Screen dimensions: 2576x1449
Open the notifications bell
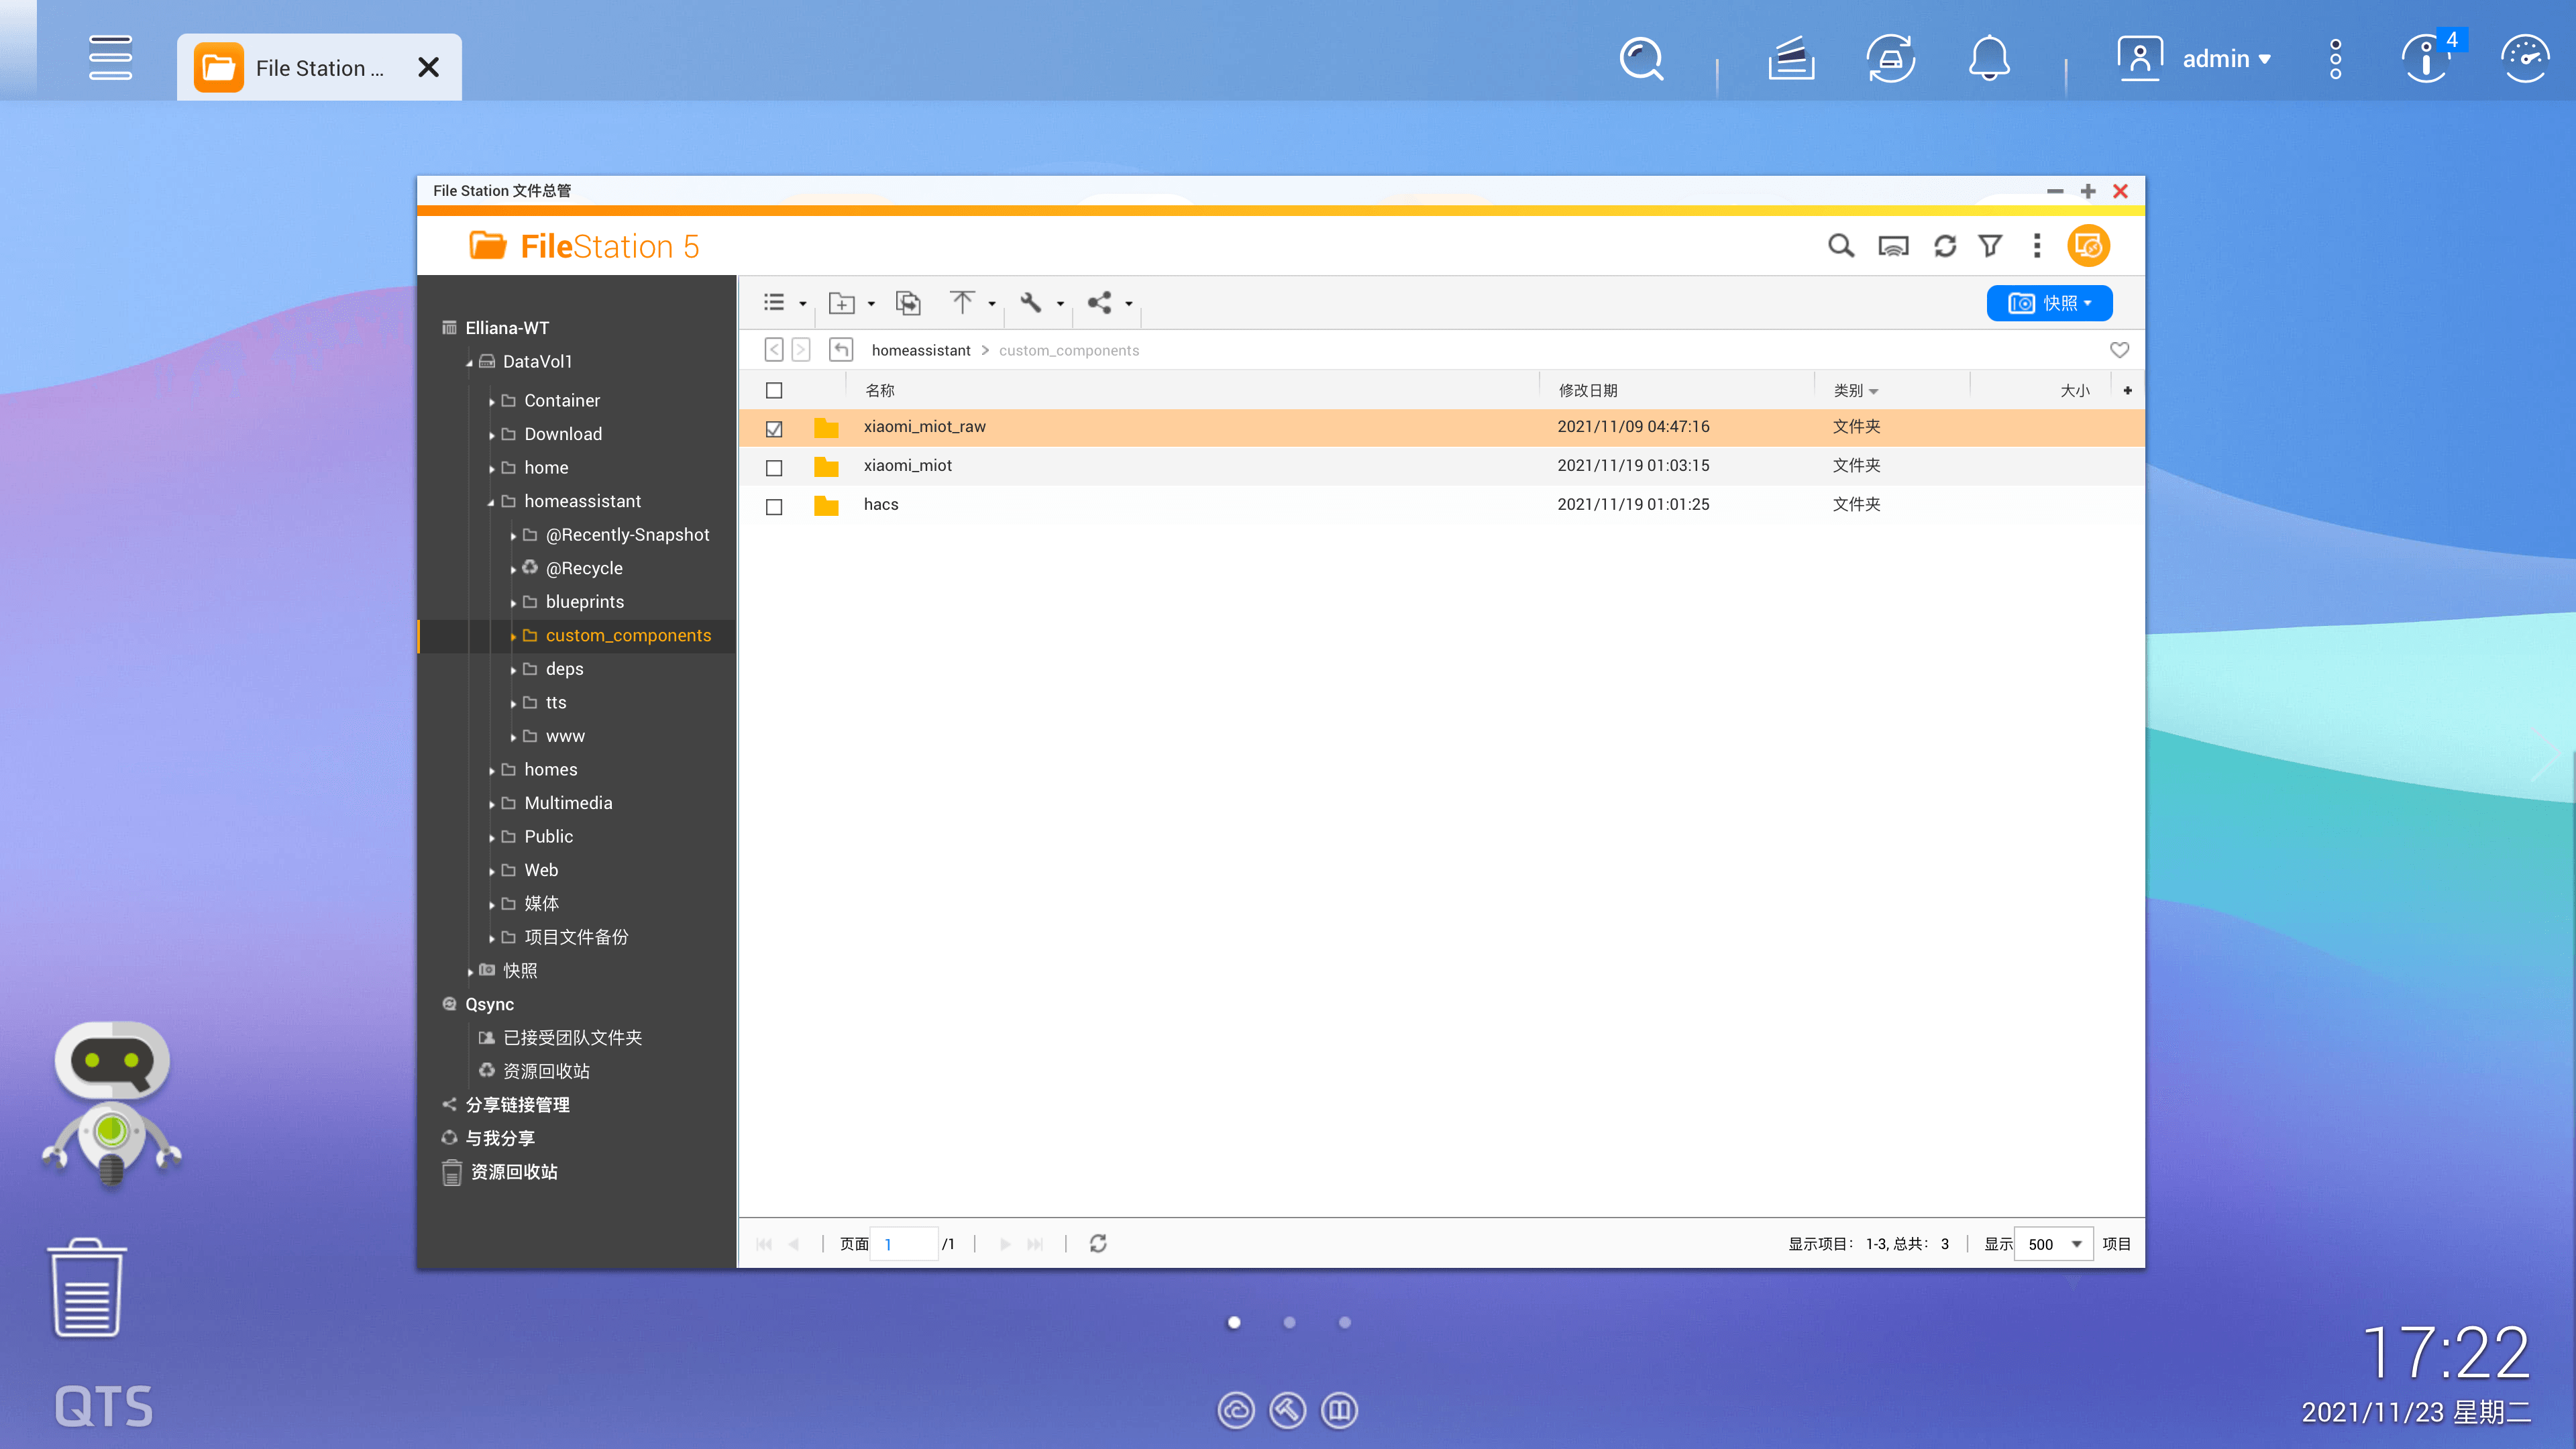click(1989, 59)
